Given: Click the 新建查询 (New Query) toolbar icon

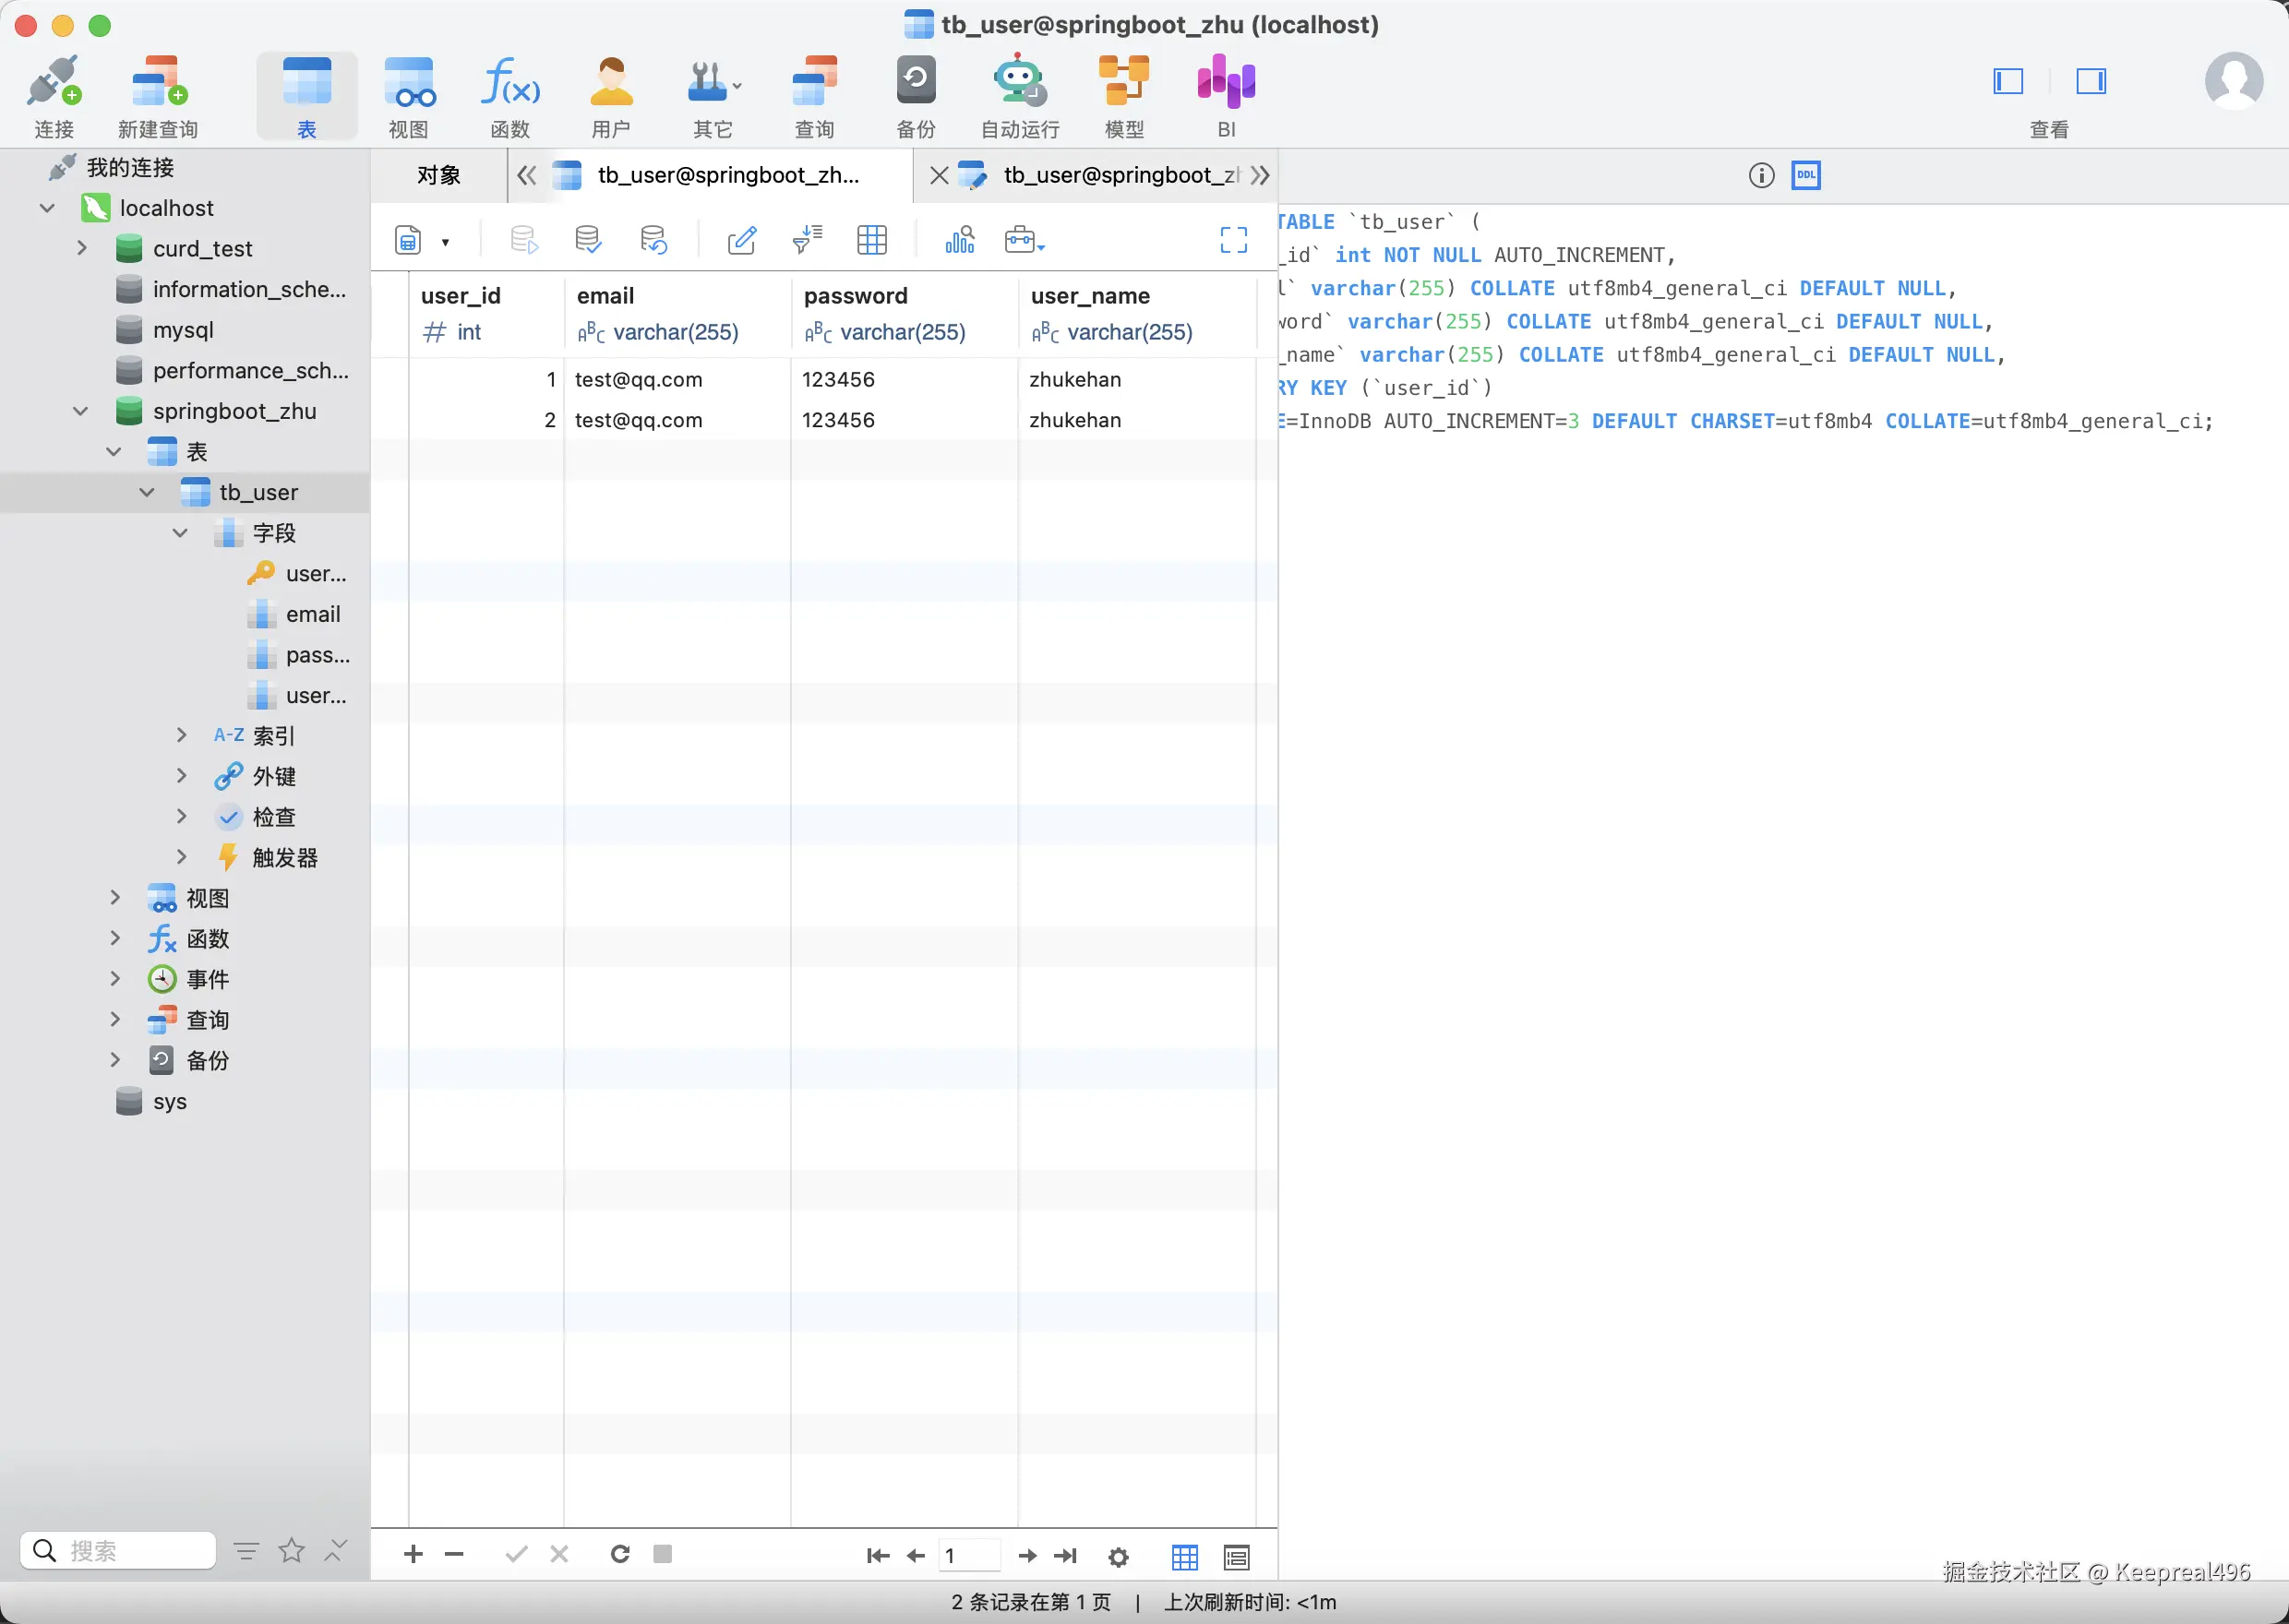Looking at the screenshot, I should [x=158, y=83].
